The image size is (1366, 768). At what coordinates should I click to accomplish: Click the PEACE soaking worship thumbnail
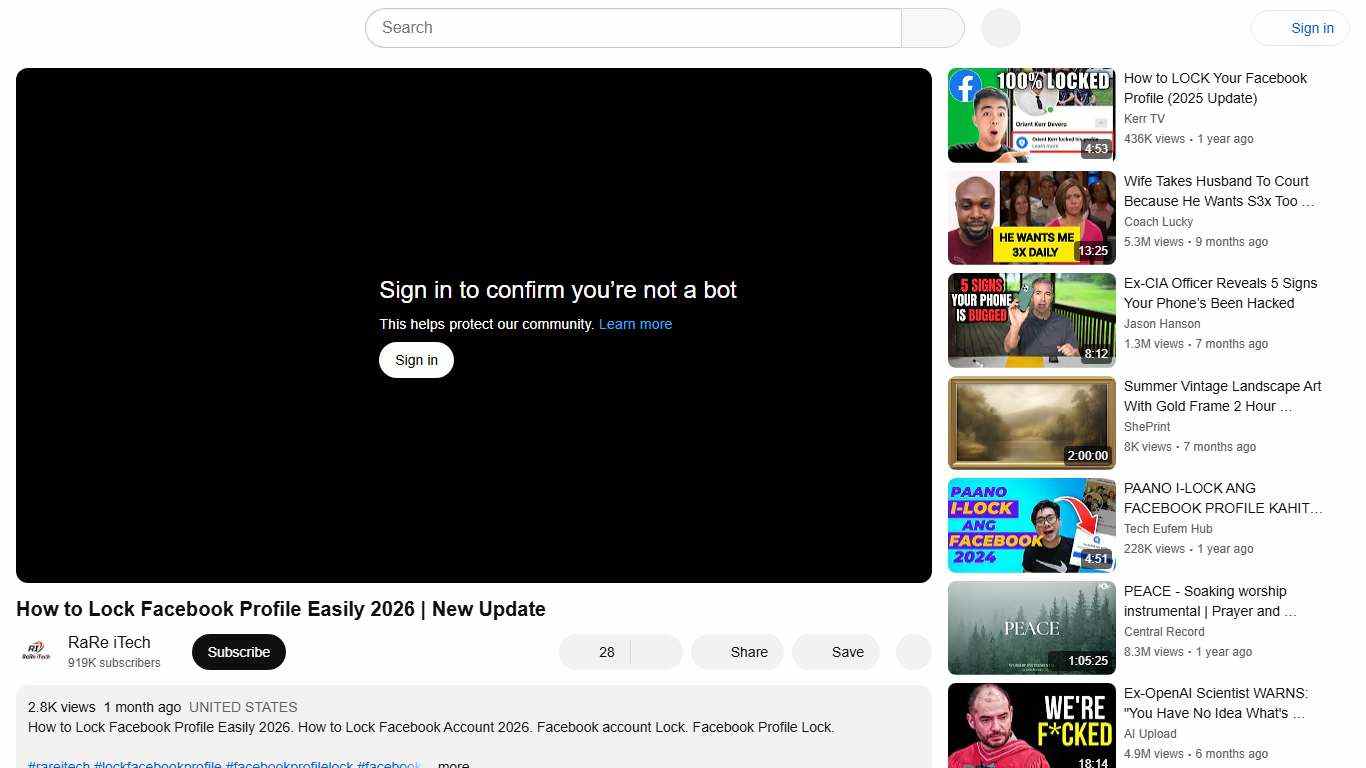(1031, 627)
